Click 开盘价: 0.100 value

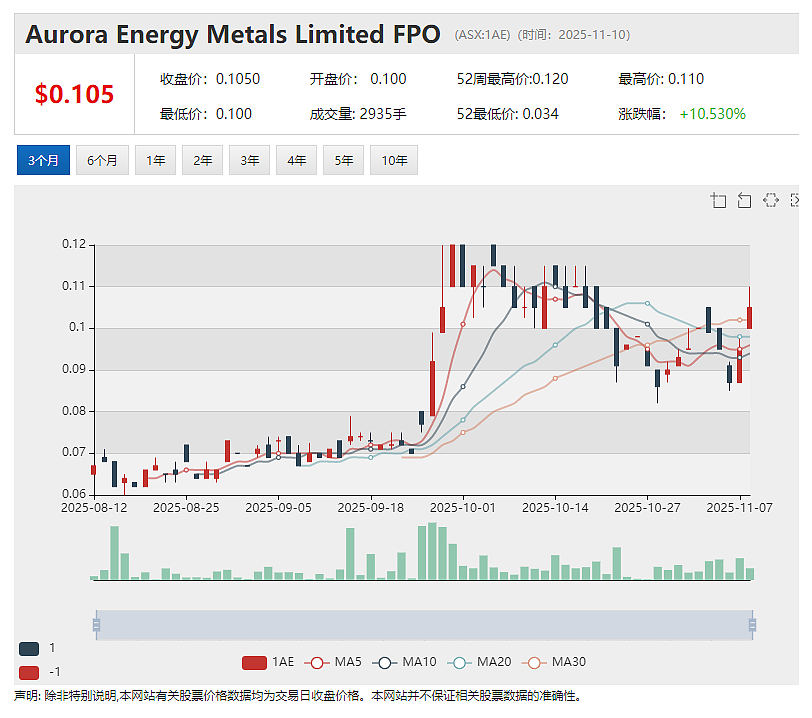pyautogui.click(x=358, y=79)
